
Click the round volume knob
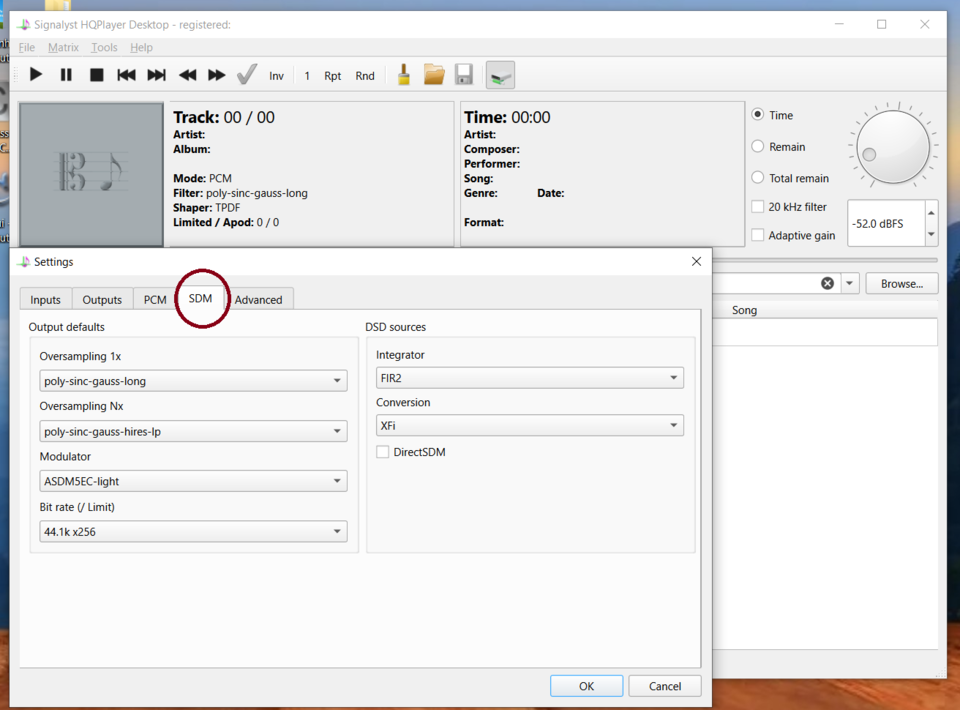tap(893, 147)
